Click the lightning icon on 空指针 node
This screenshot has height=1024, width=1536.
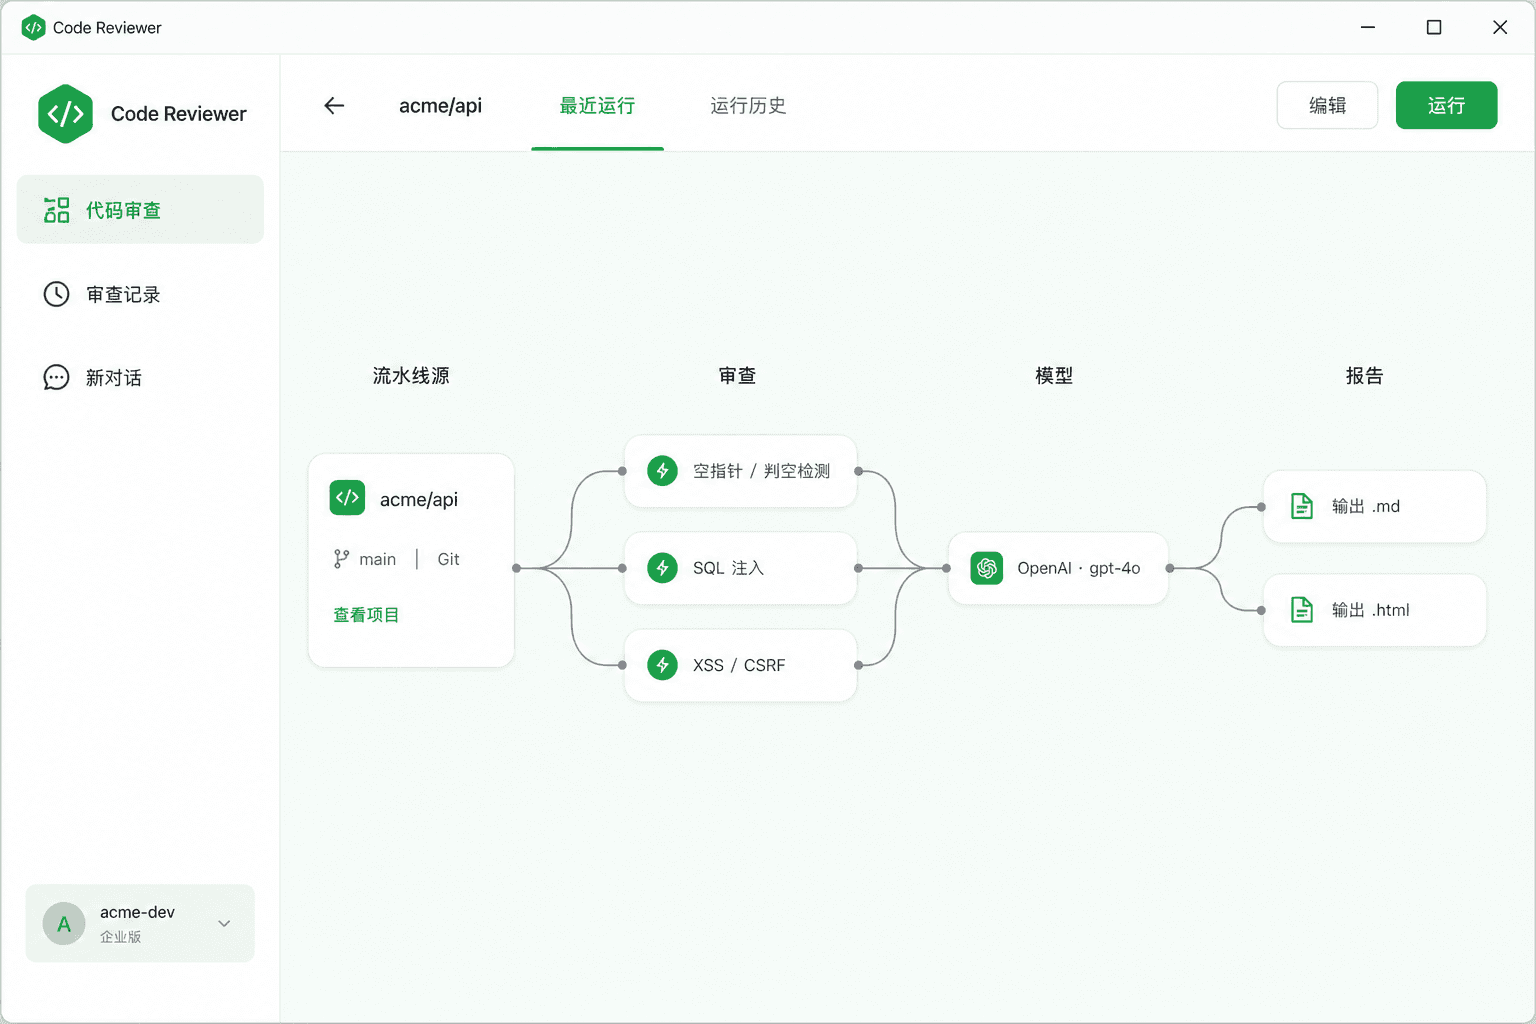point(662,471)
